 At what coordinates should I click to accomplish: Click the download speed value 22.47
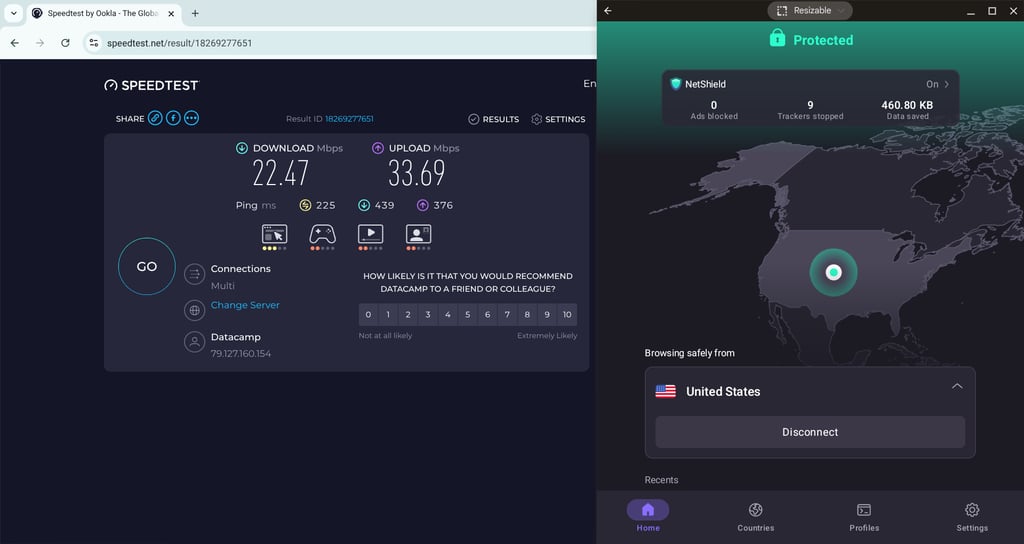[280, 174]
